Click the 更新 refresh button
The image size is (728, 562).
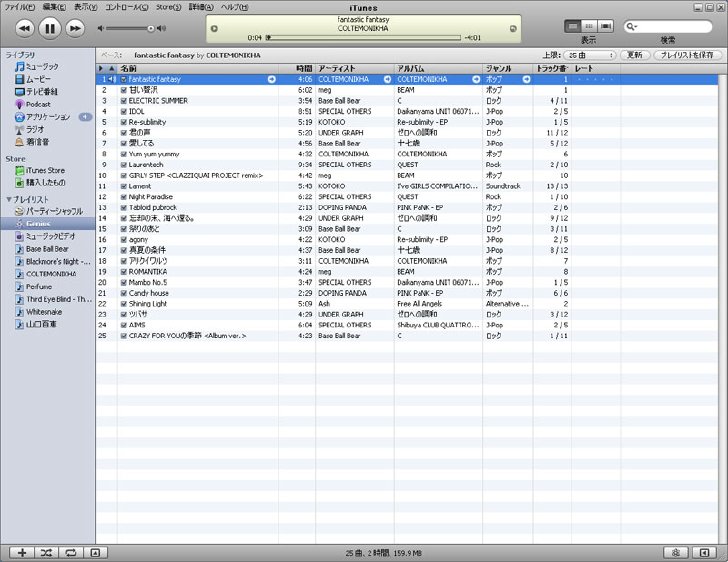[x=635, y=55]
